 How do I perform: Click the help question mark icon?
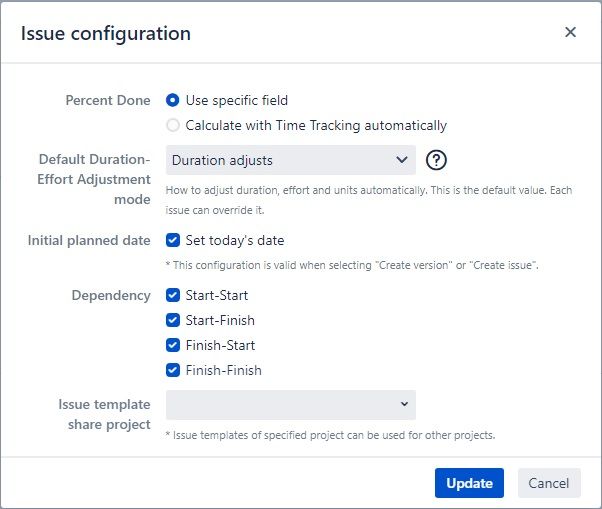[436, 160]
